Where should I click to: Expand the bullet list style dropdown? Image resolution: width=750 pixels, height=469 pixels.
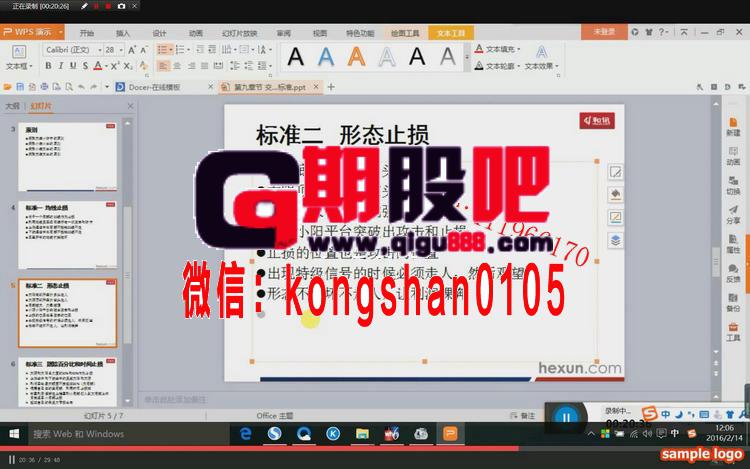tap(170, 50)
